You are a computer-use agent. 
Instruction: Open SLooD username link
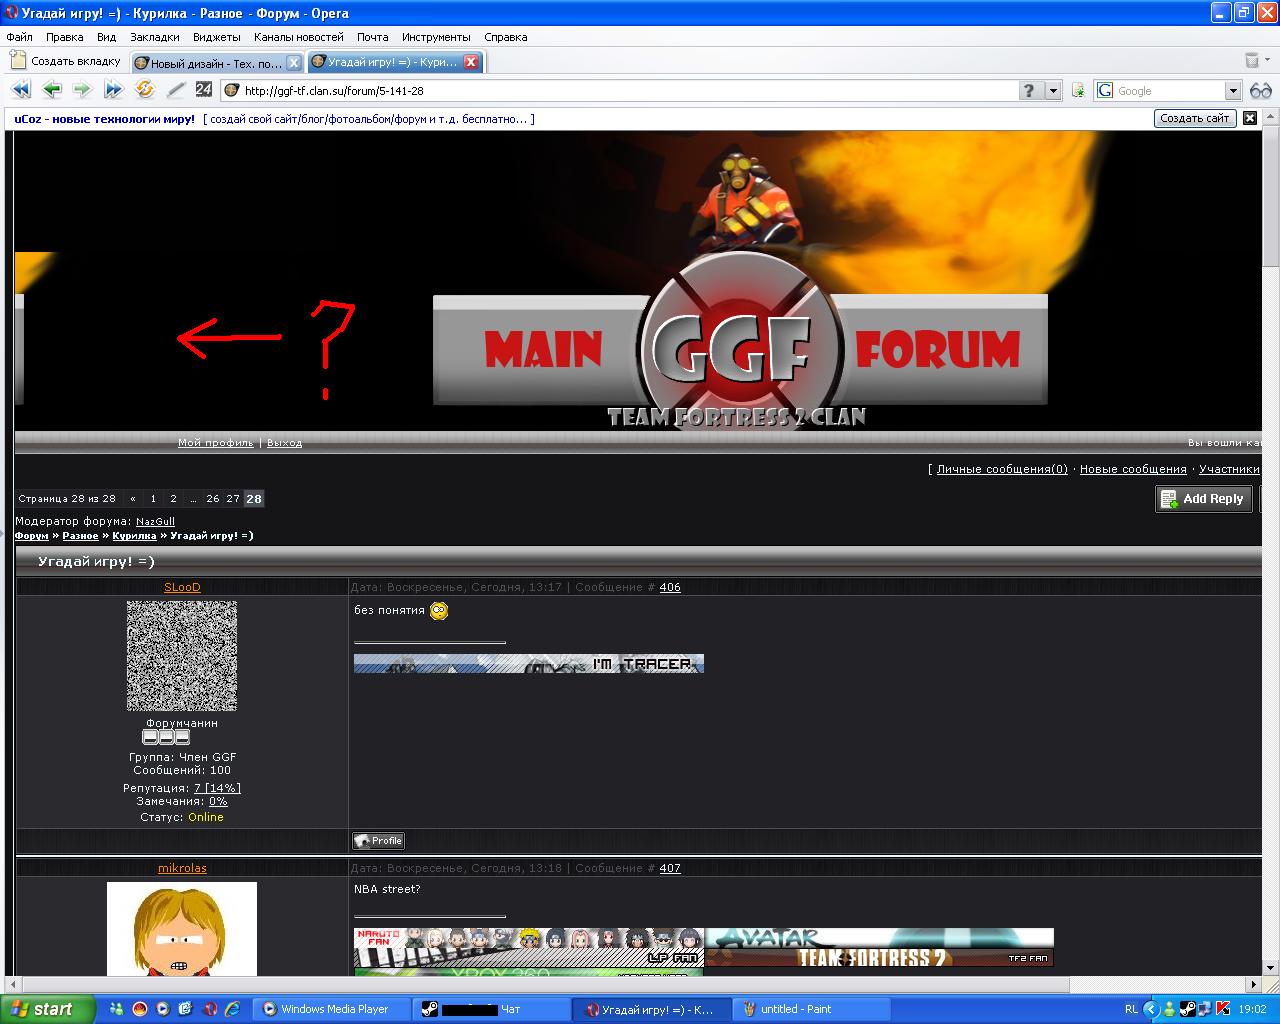click(x=182, y=587)
